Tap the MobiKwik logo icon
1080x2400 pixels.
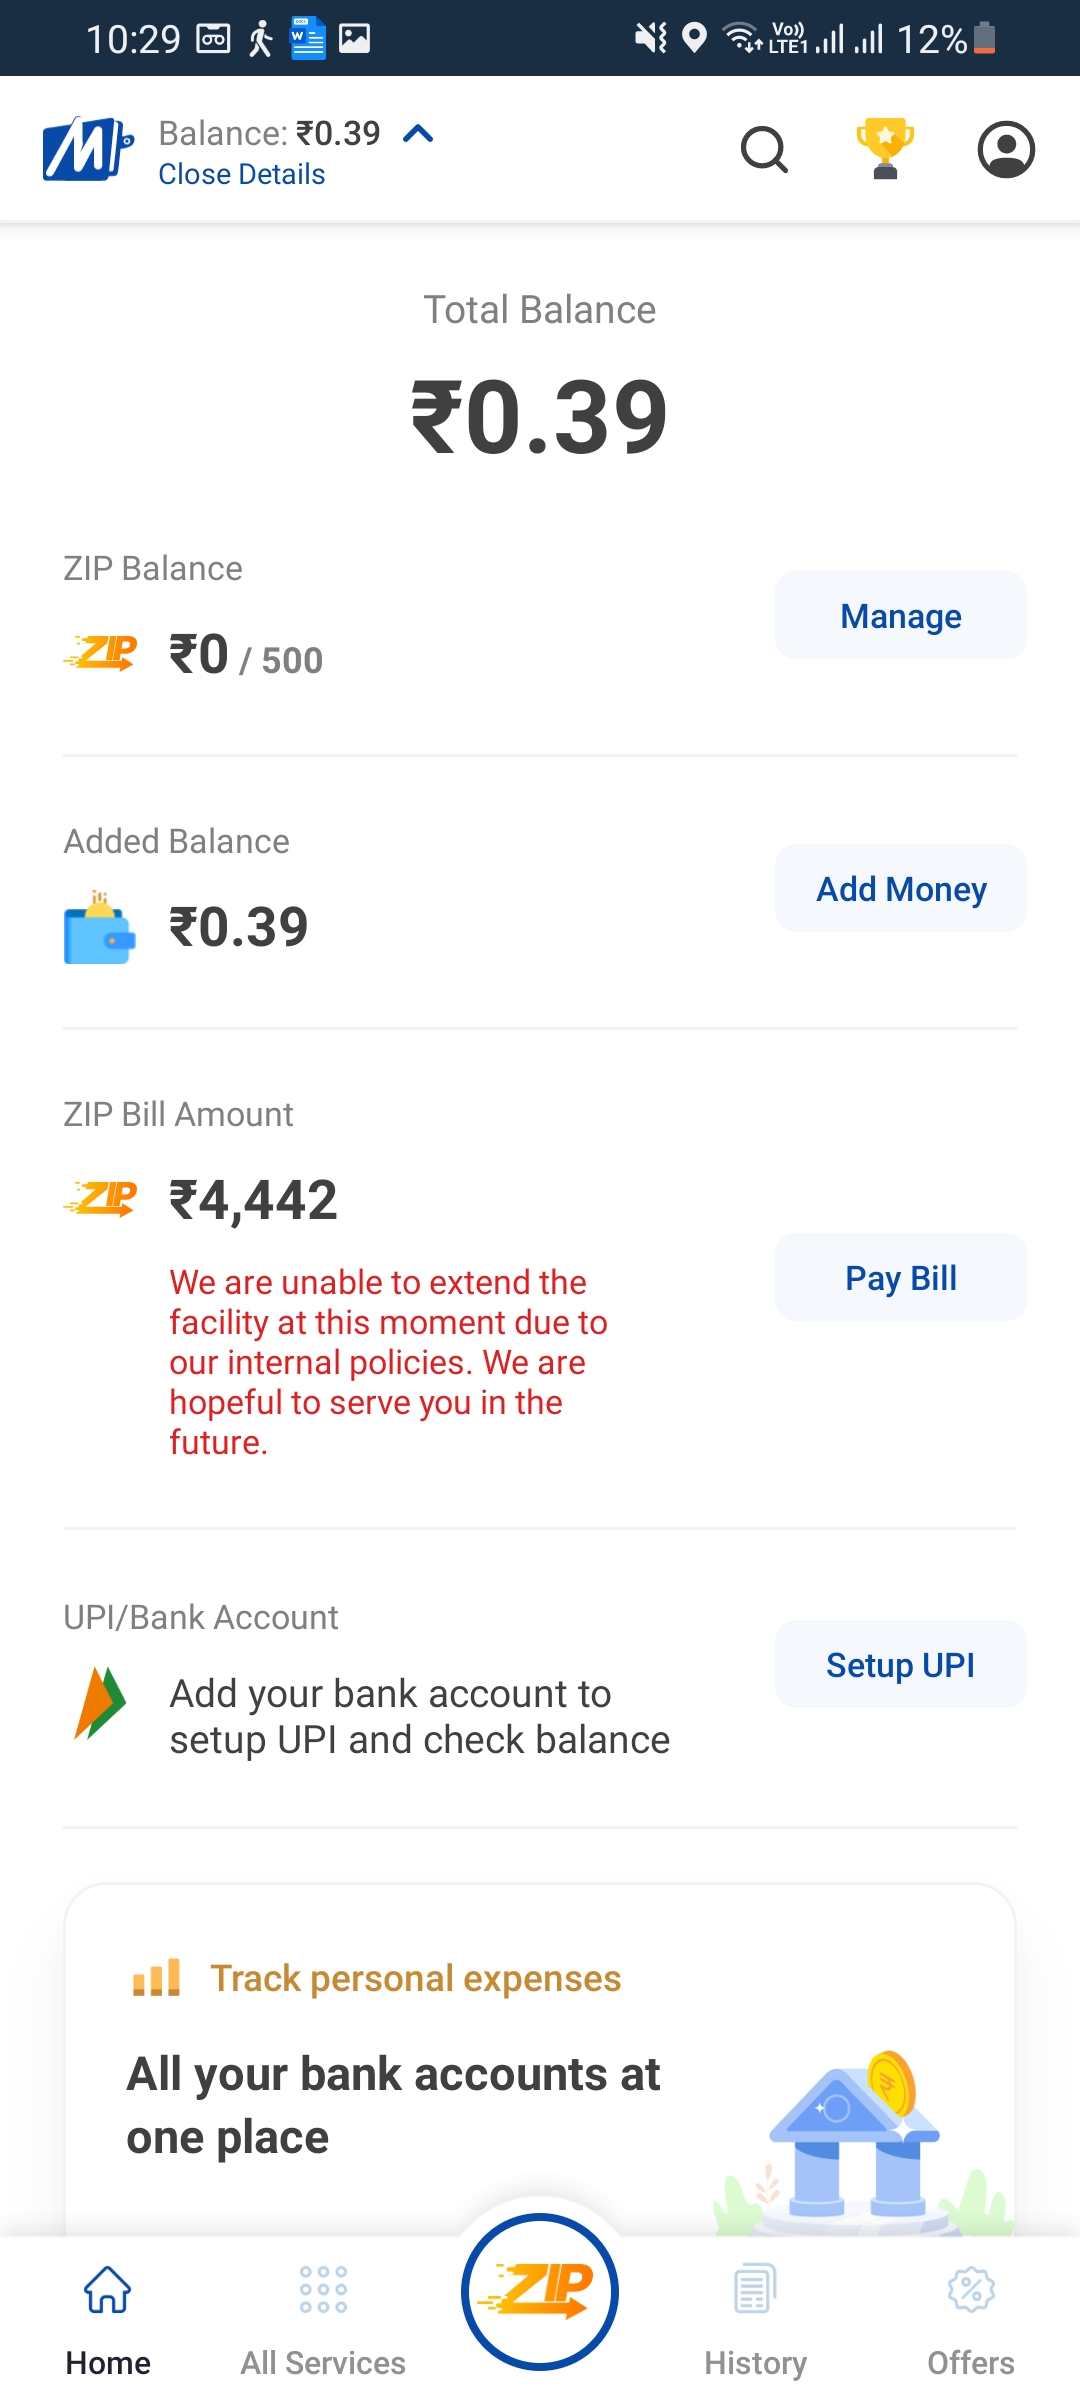pos(88,150)
